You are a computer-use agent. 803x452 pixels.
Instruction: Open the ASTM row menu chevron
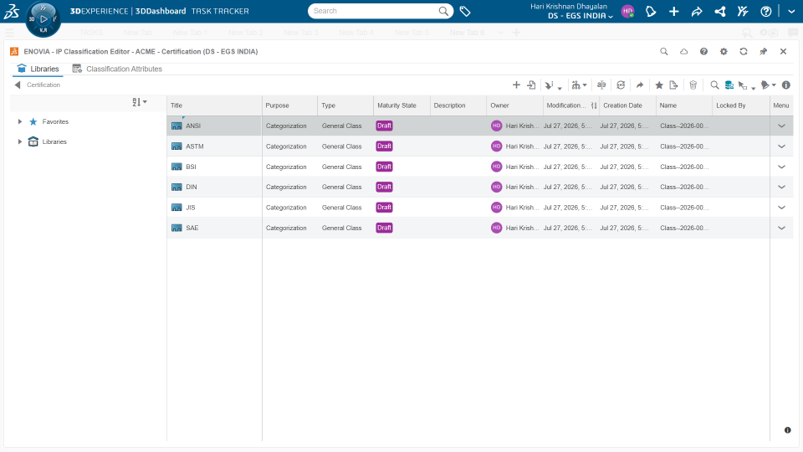pyautogui.click(x=781, y=146)
